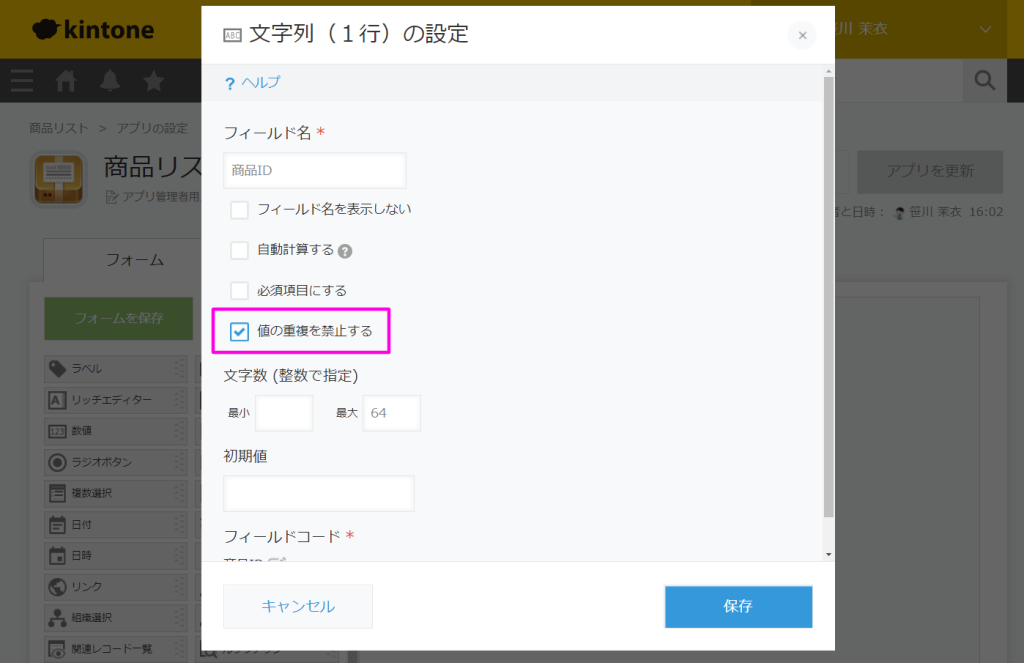Select the ラベル field icon
Viewport: 1024px width, 663px height.
click(57, 368)
